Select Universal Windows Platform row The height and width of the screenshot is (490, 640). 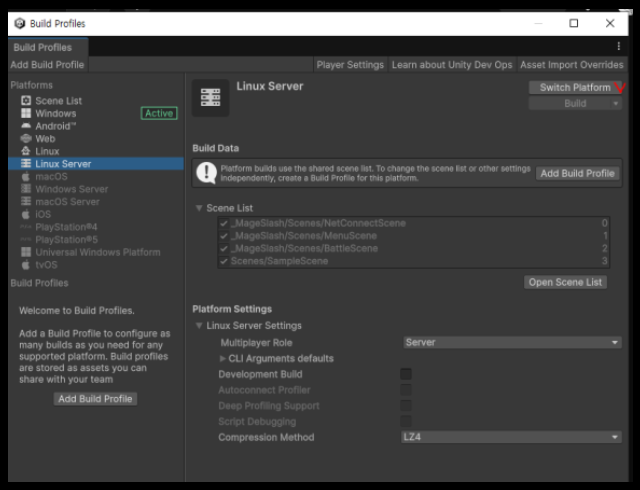tap(96, 252)
